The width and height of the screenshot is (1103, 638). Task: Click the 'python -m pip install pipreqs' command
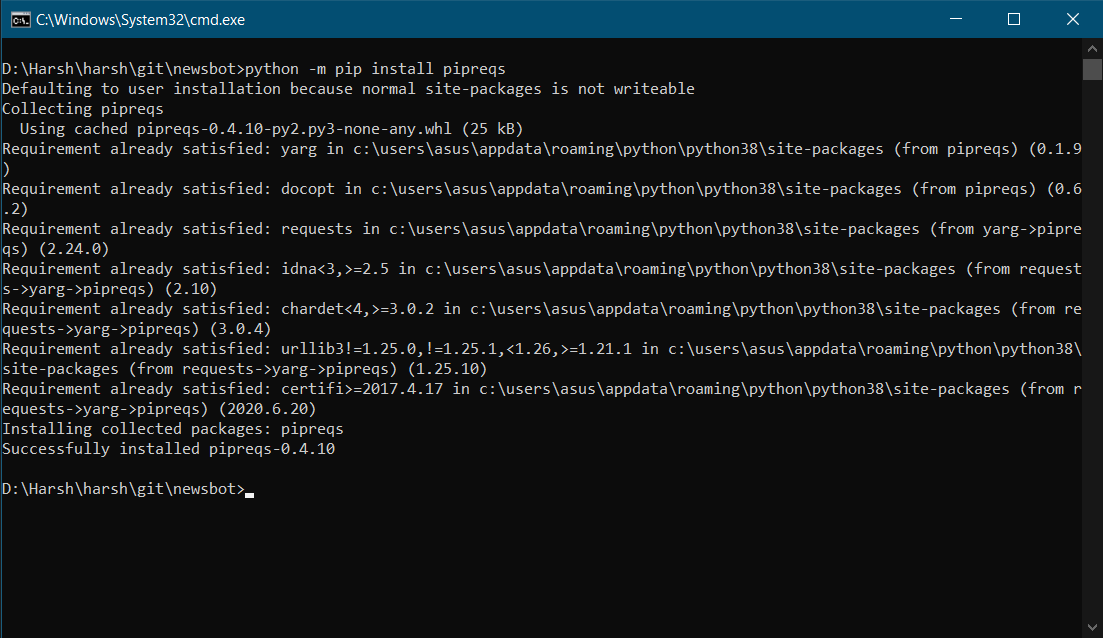point(375,69)
